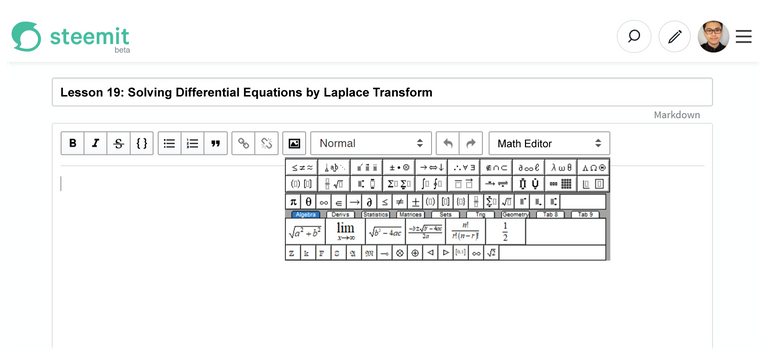Open fraction and radical templates palette

[334, 184]
